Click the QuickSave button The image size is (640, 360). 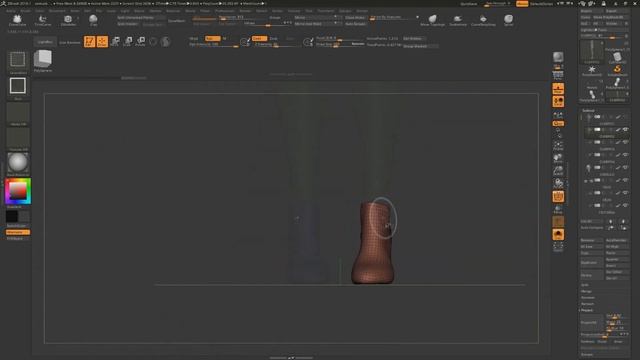[x=469, y=4]
